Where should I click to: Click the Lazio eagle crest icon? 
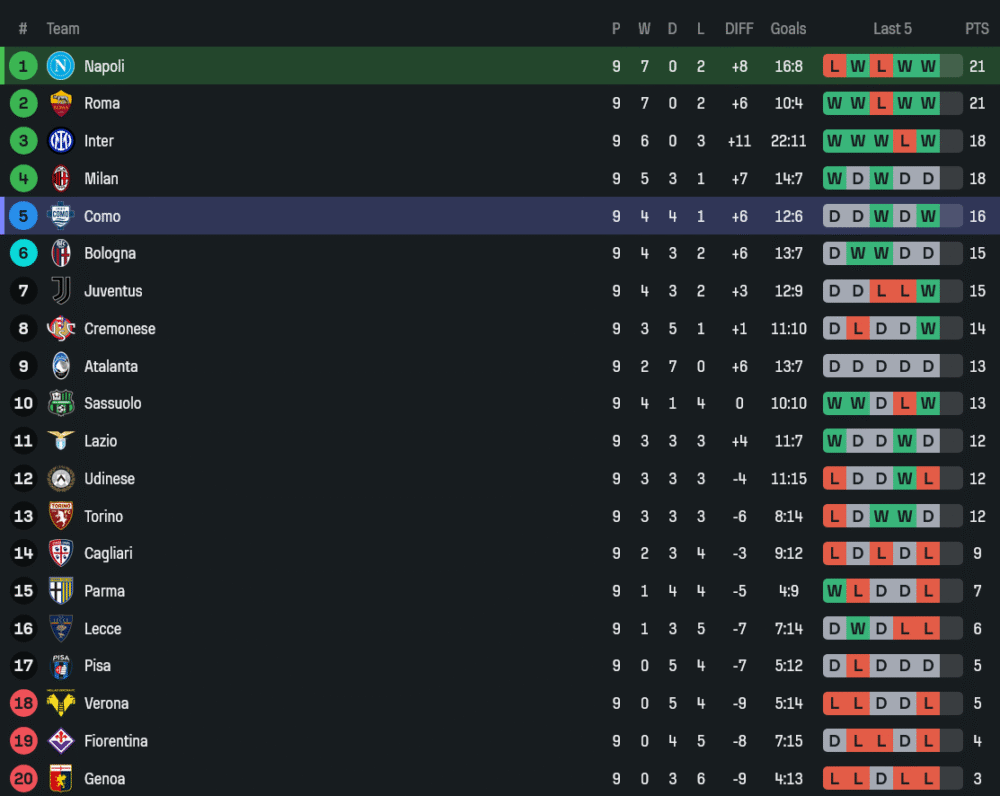(x=61, y=441)
